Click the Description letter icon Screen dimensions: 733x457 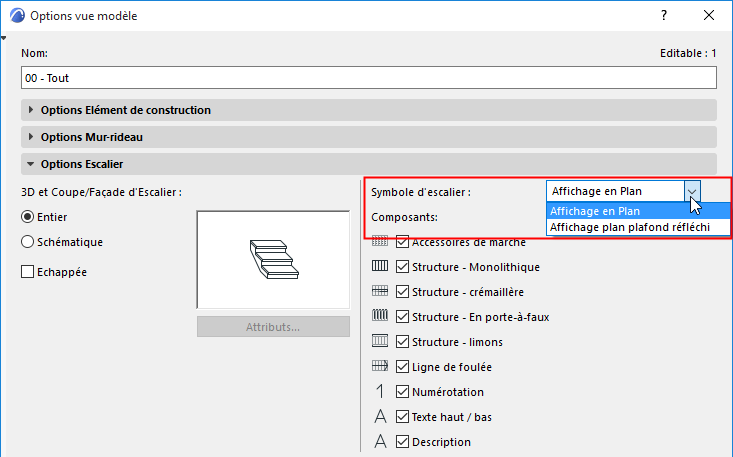tap(381, 441)
